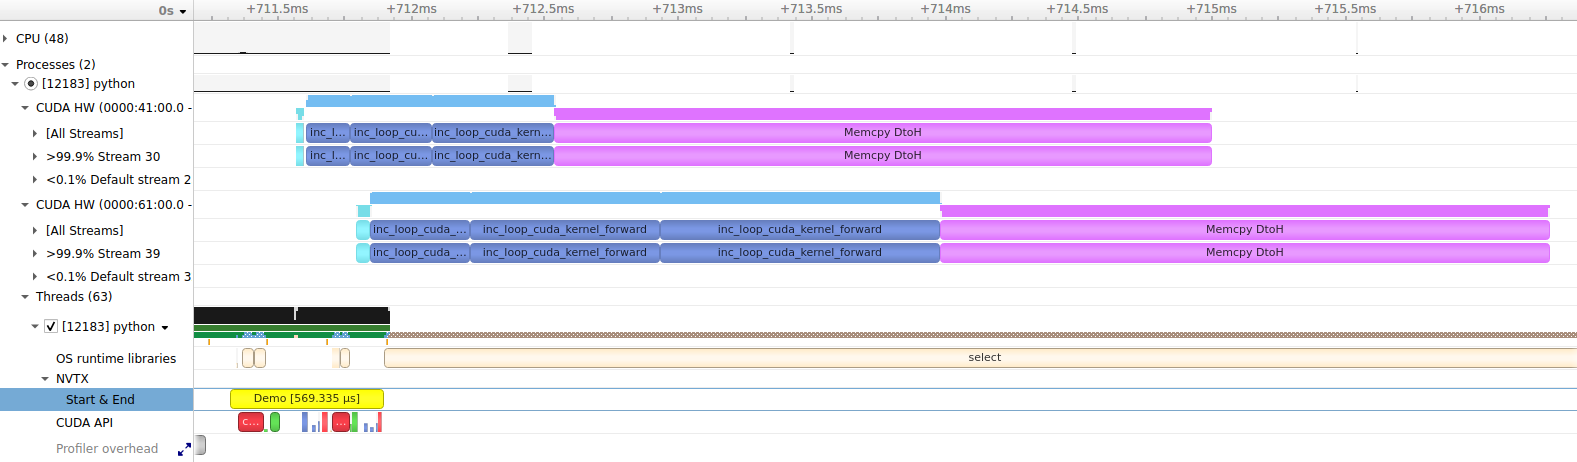This screenshot has width=1577, height=462.
Task: Open the python thread options dropdown arrow
Action: pyautogui.click(x=165, y=328)
